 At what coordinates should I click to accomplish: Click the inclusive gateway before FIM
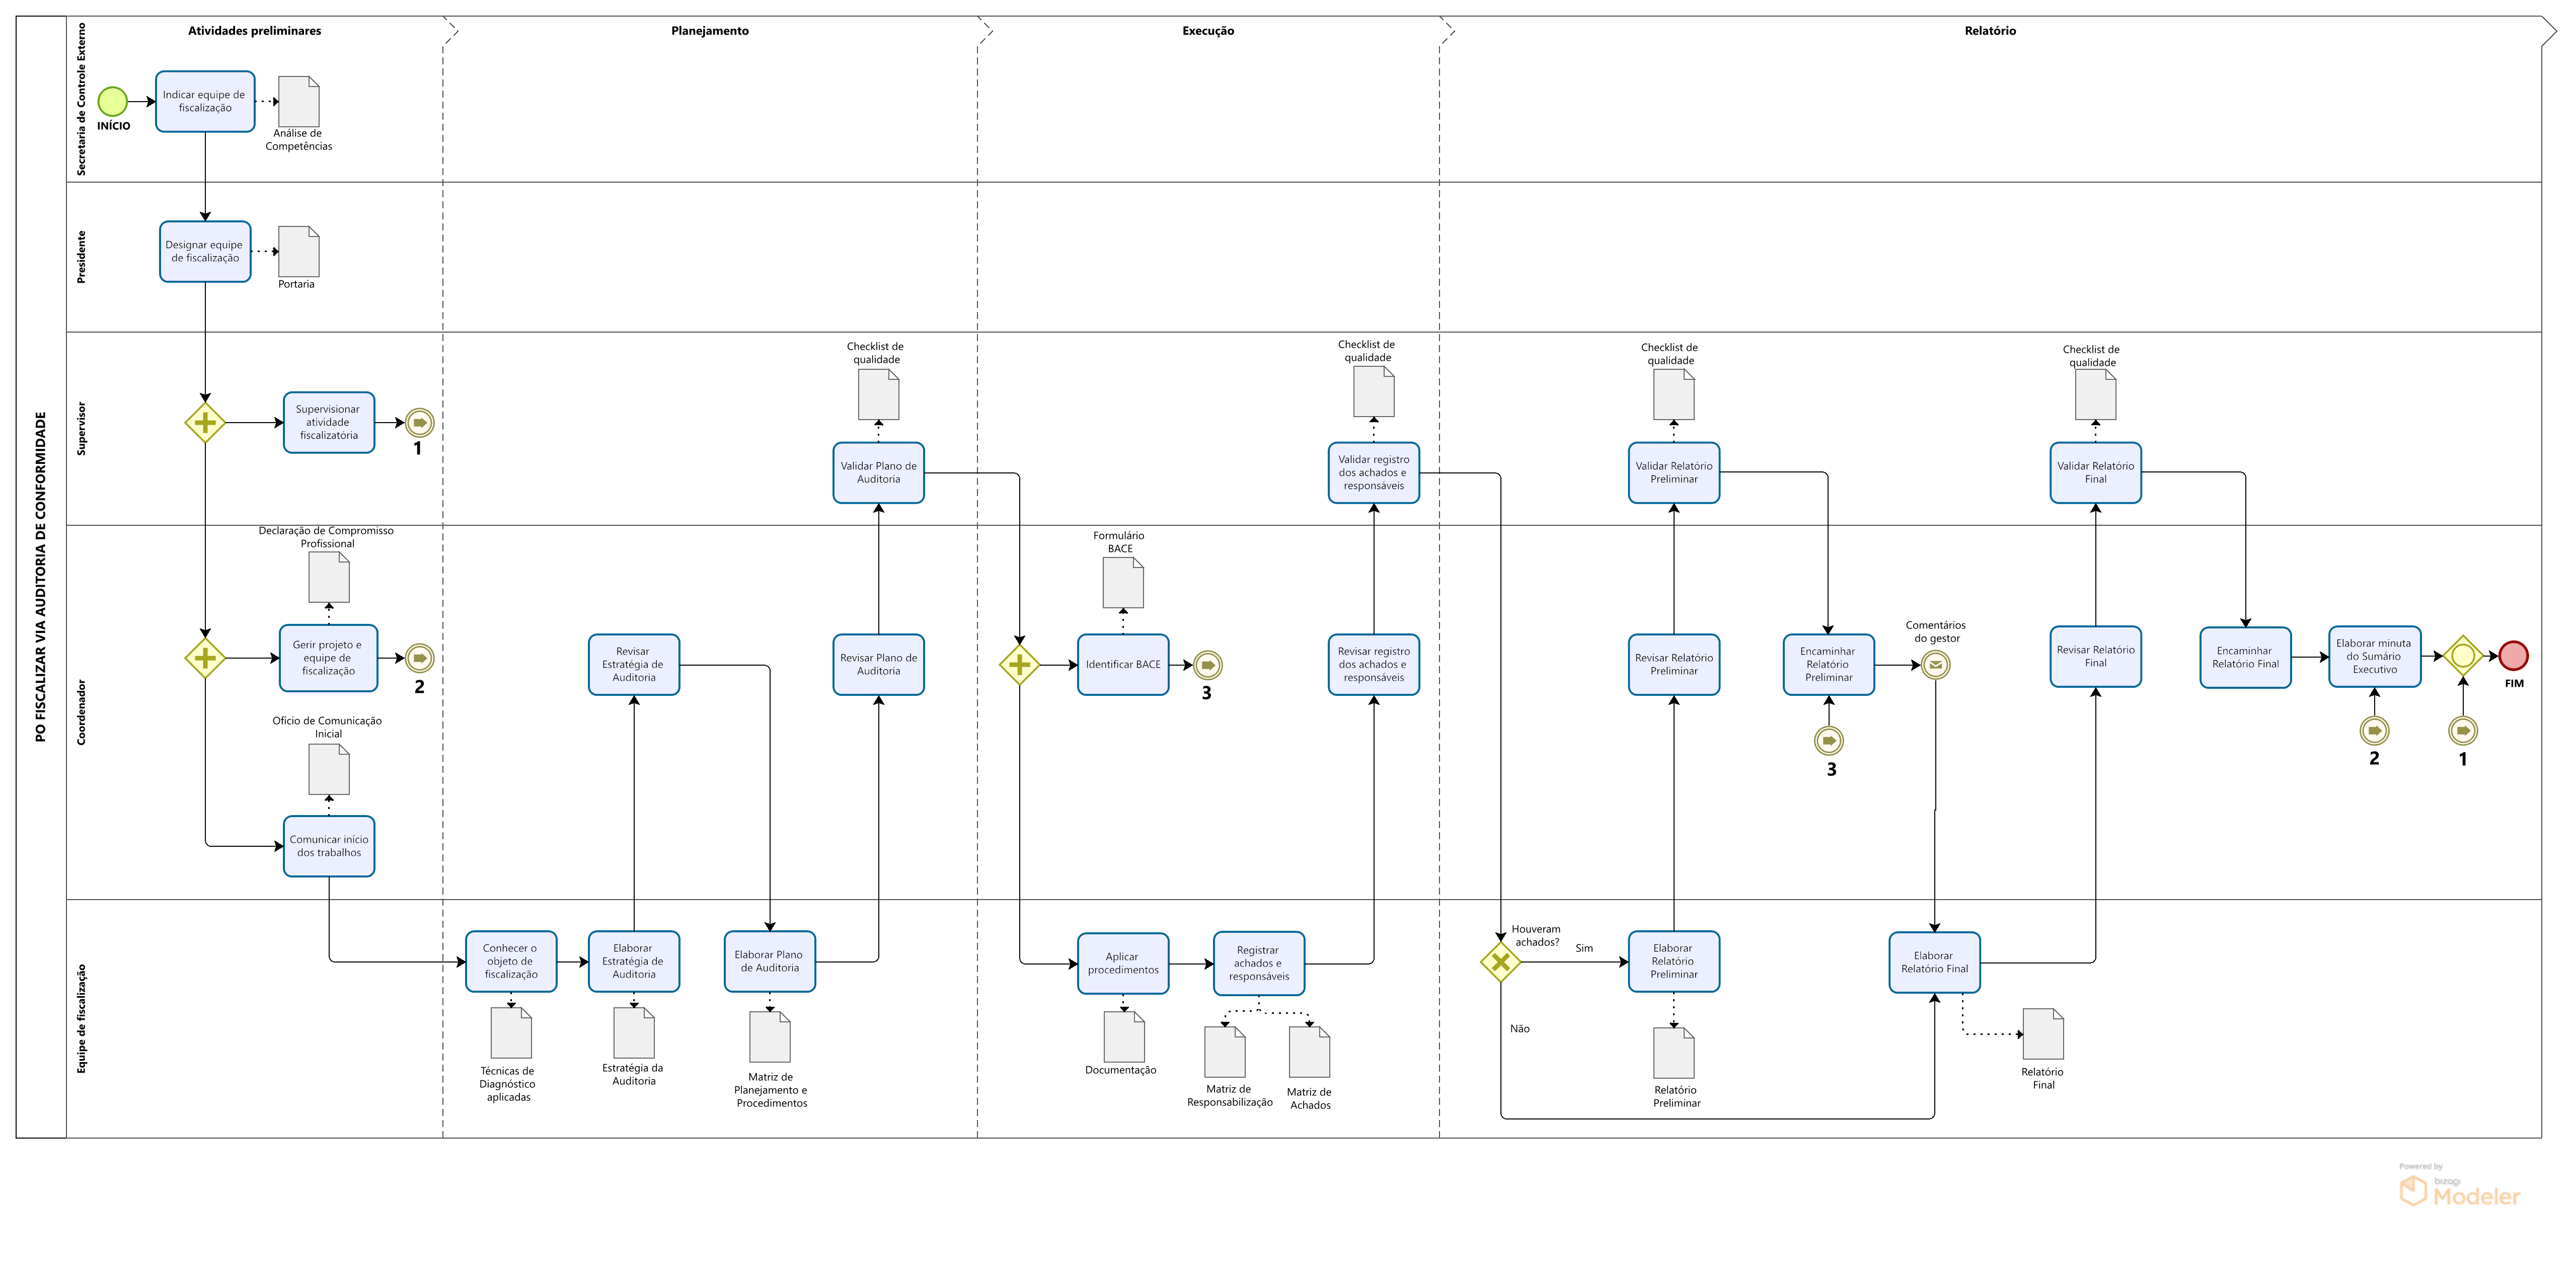(2463, 656)
